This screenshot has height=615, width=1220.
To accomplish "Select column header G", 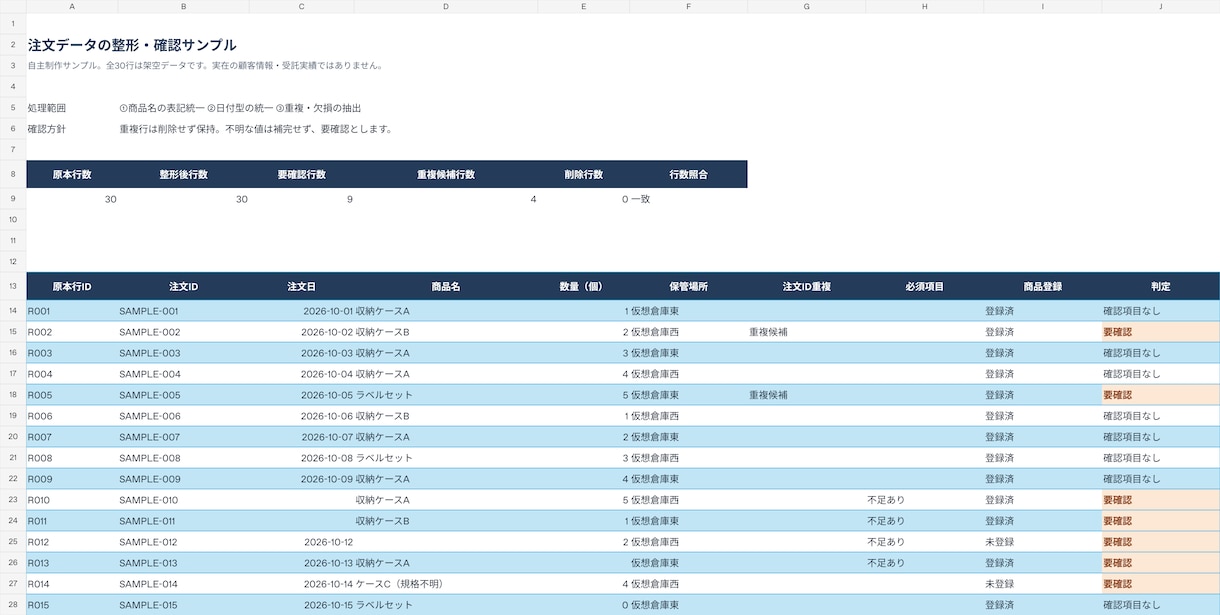I will (807, 6).
